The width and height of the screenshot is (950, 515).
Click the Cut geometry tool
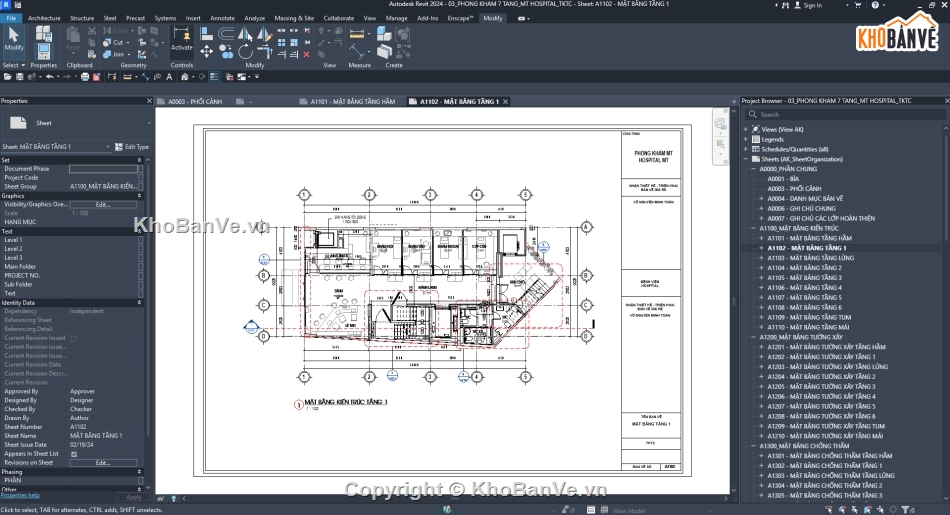(113, 42)
